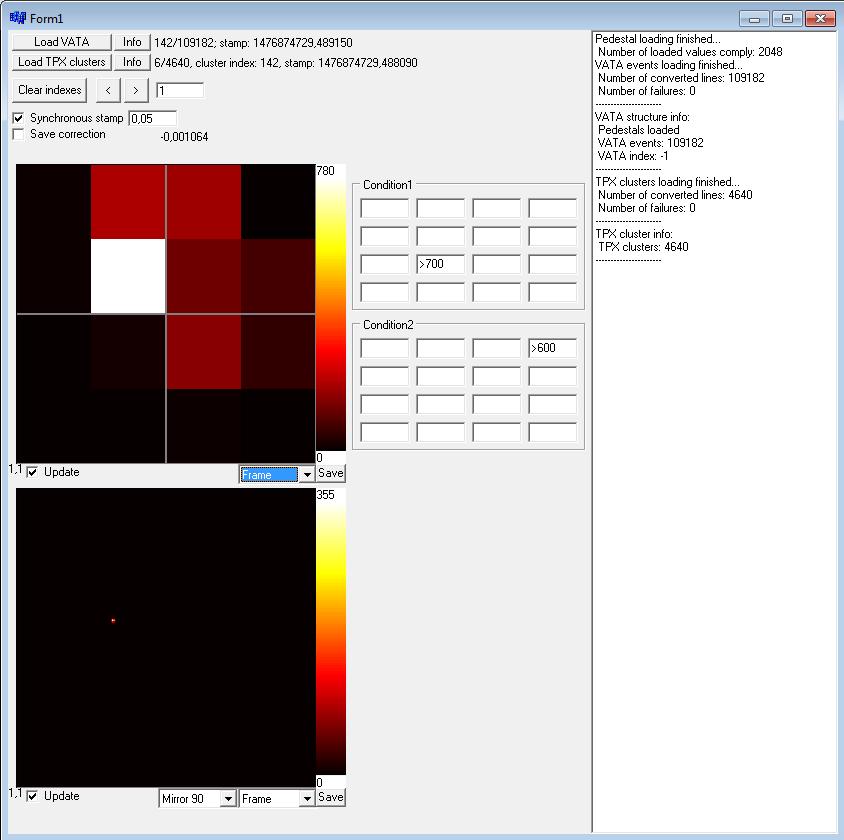Viewport: 844px width, 840px height.
Task: Toggle Update checkbox under the lower image
Action: (x=32, y=796)
